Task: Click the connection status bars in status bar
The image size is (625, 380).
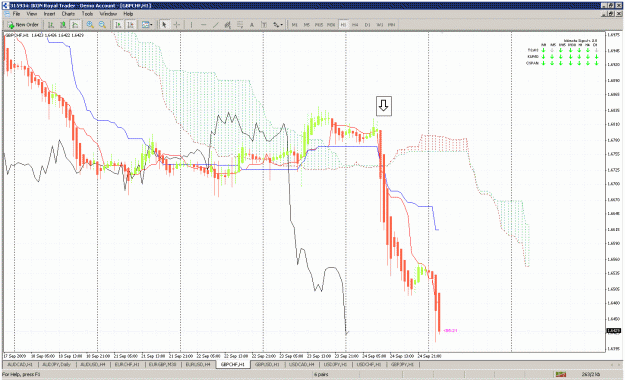Action: pos(561,374)
